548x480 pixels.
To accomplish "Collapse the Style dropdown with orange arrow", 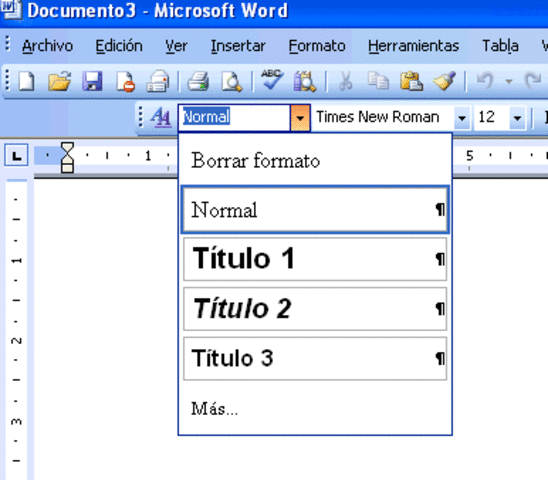I will [300, 118].
